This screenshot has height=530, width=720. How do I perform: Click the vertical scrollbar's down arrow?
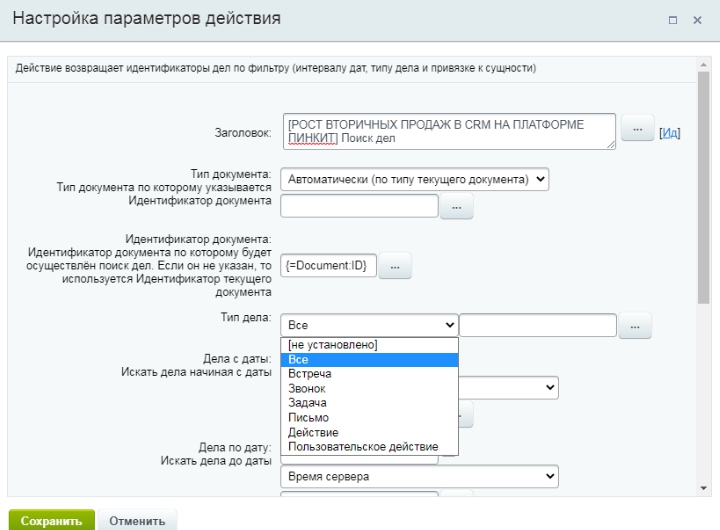pos(704,488)
